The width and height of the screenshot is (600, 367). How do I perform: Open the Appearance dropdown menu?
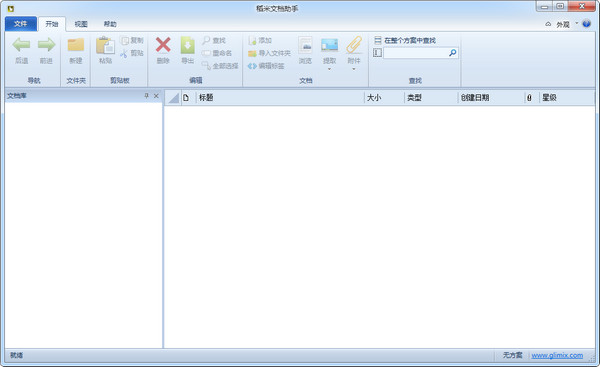[567, 24]
